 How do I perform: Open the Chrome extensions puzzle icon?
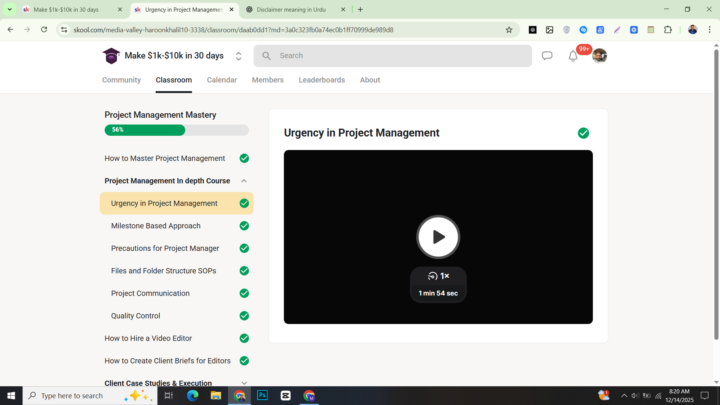click(x=668, y=30)
